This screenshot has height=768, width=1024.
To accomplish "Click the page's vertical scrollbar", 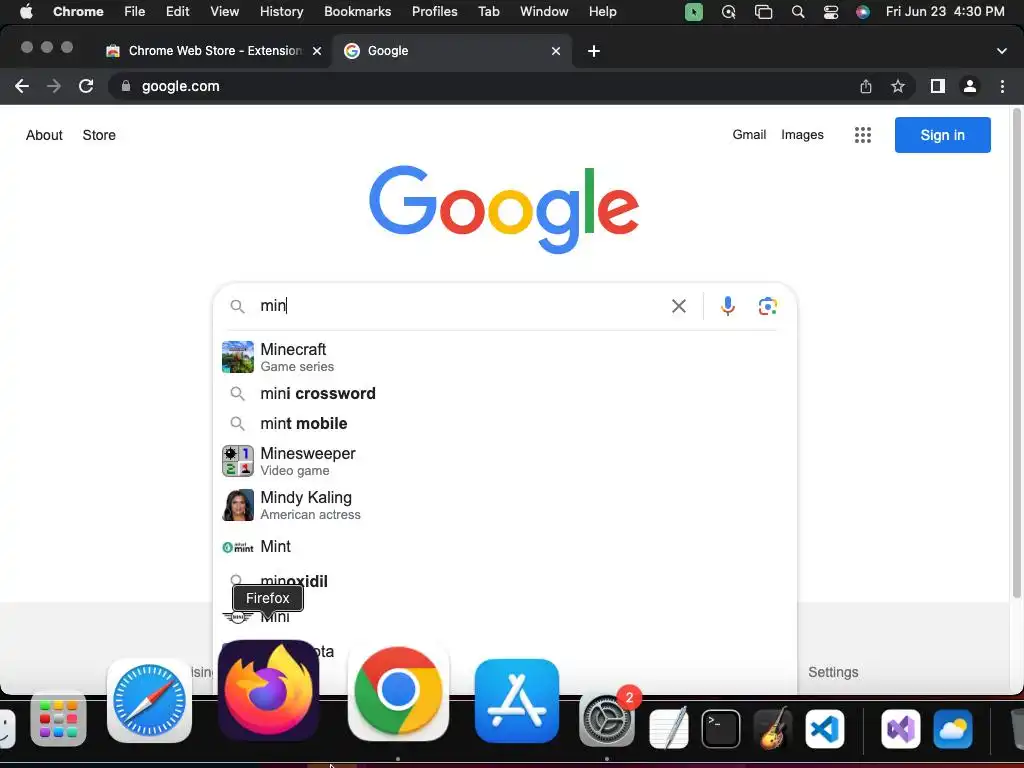I will [1016, 353].
